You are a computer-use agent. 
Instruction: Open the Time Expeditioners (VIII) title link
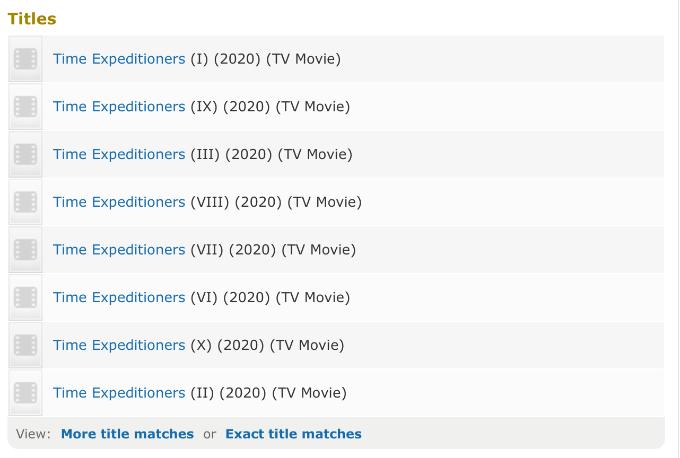pyautogui.click(x=119, y=202)
